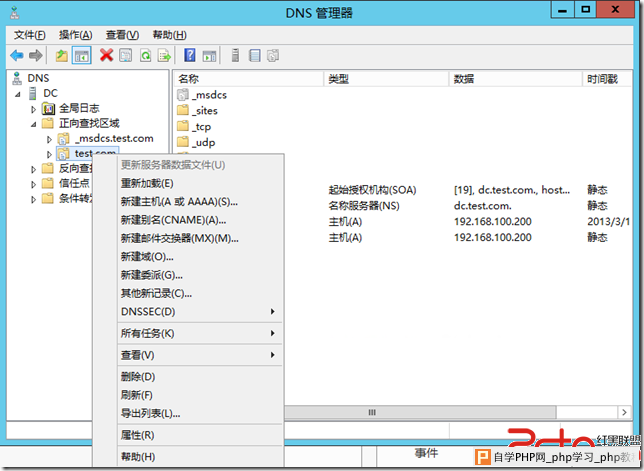Viewport: 644px width, 471px height.
Task: Collapse the DC server node
Action: coord(18,94)
